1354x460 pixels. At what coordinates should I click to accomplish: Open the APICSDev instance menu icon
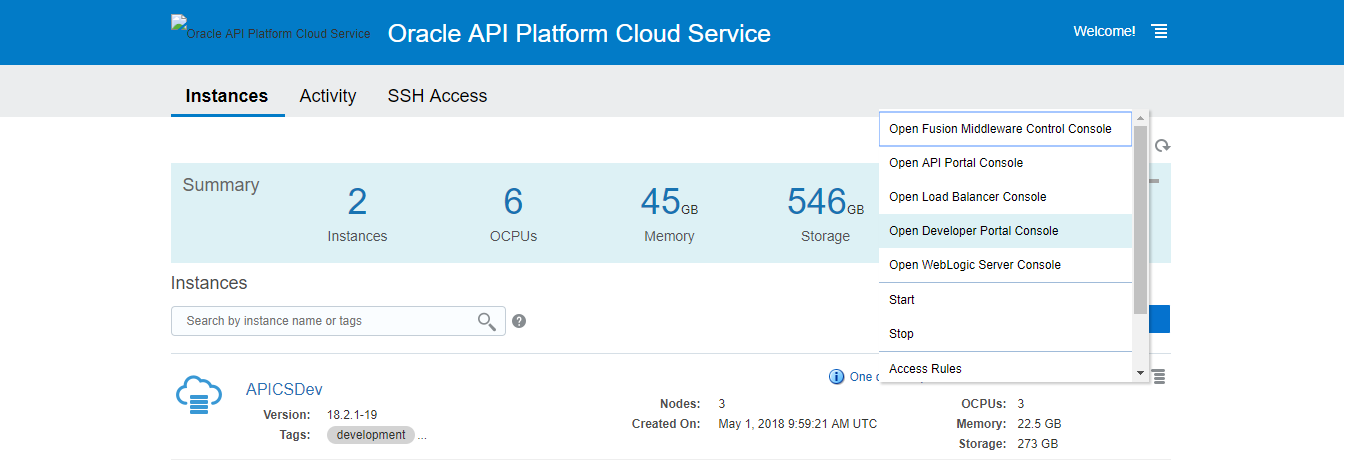[1159, 376]
